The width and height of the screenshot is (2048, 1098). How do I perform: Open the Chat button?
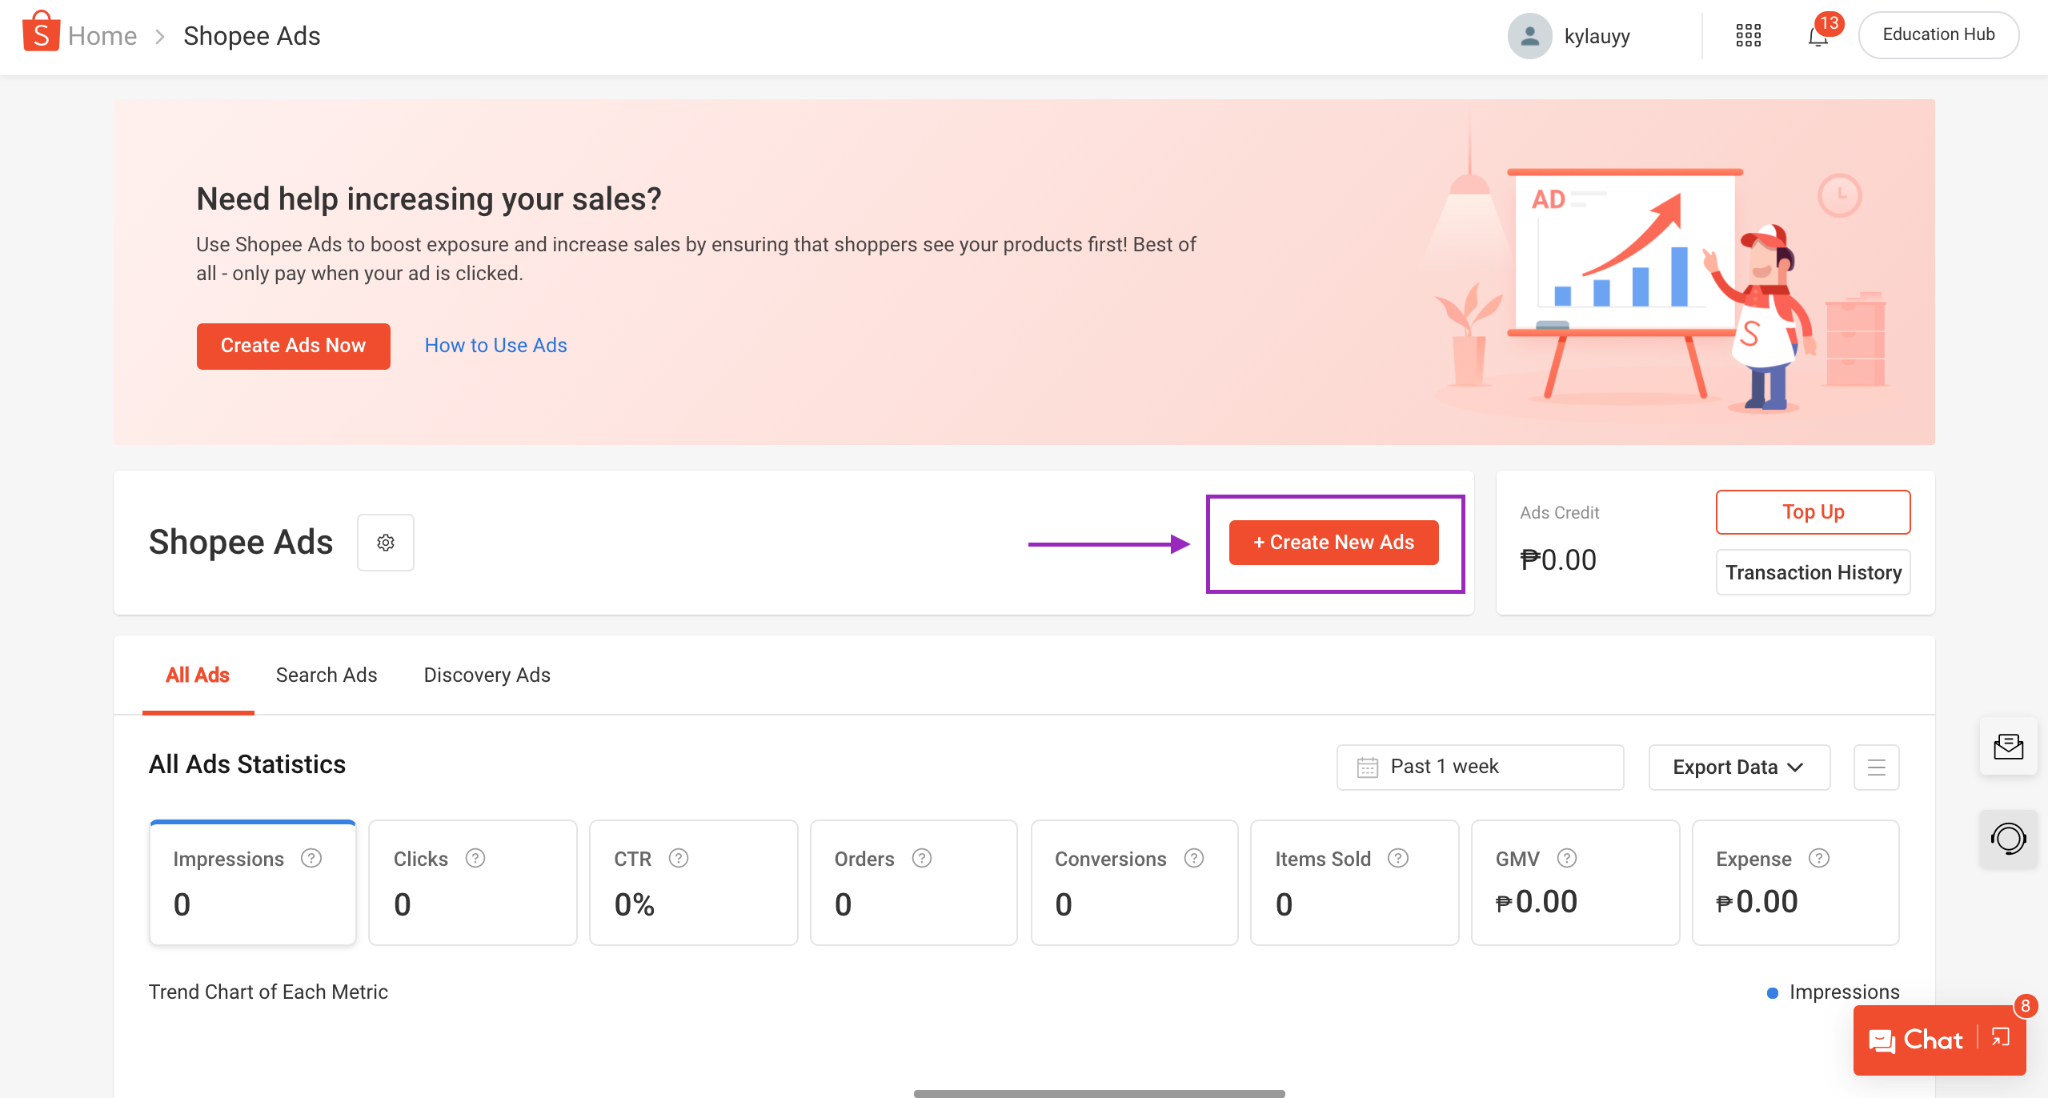click(1916, 1040)
